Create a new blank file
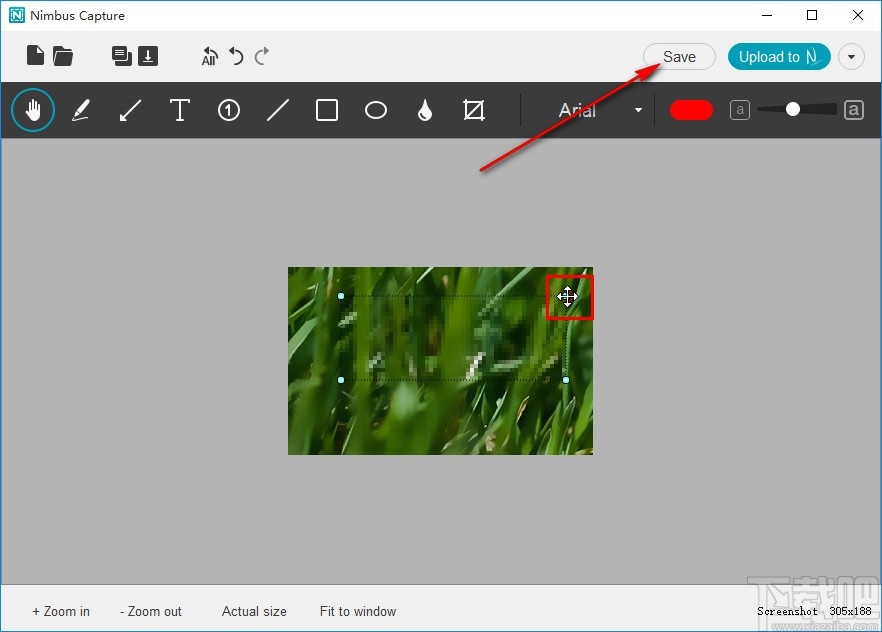Viewport: 882px width, 632px height. tap(35, 56)
